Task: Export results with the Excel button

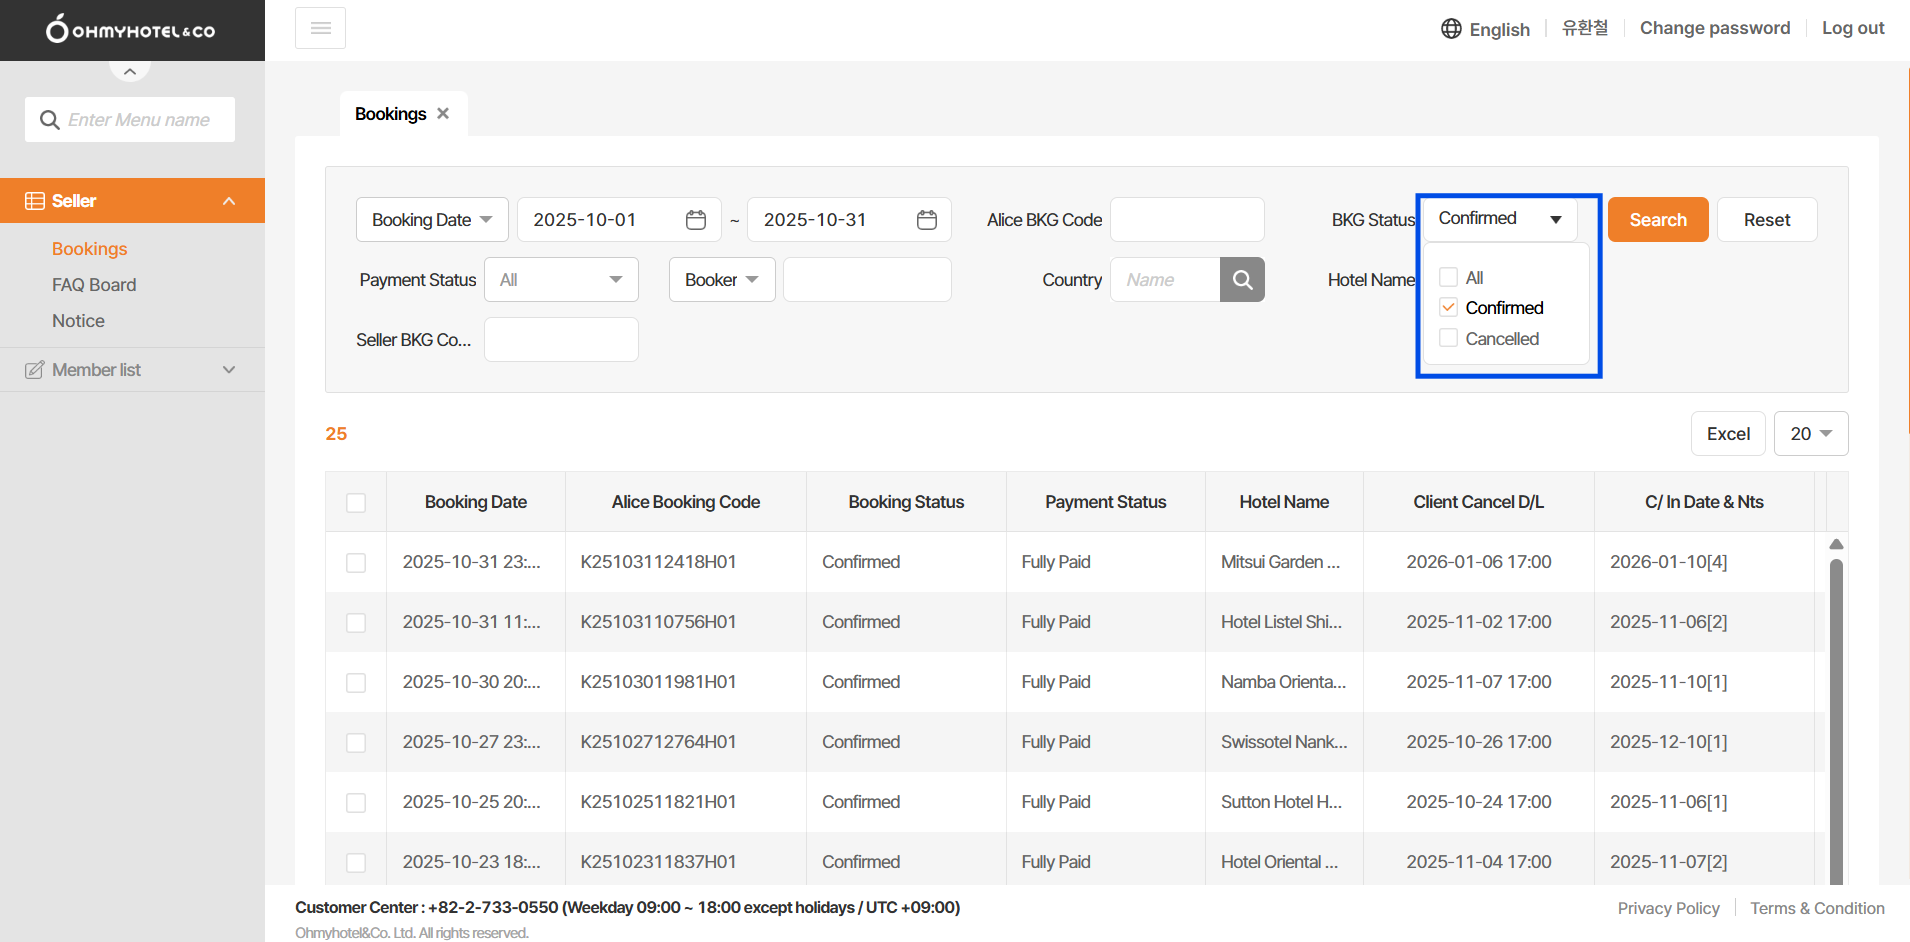Action: point(1727,434)
